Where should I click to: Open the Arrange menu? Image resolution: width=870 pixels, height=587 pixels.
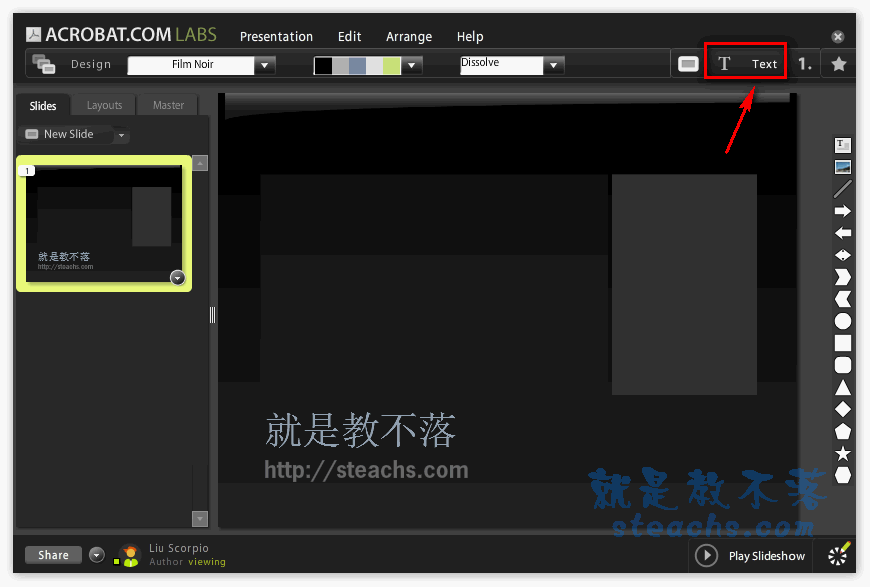click(x=409, y=37)
